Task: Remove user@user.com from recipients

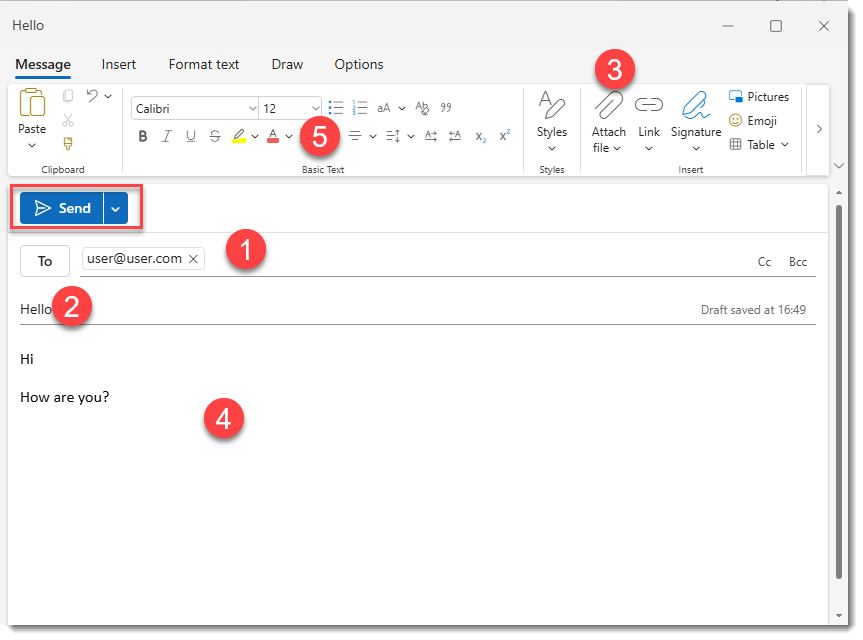Action: click(x=192, y=258)
